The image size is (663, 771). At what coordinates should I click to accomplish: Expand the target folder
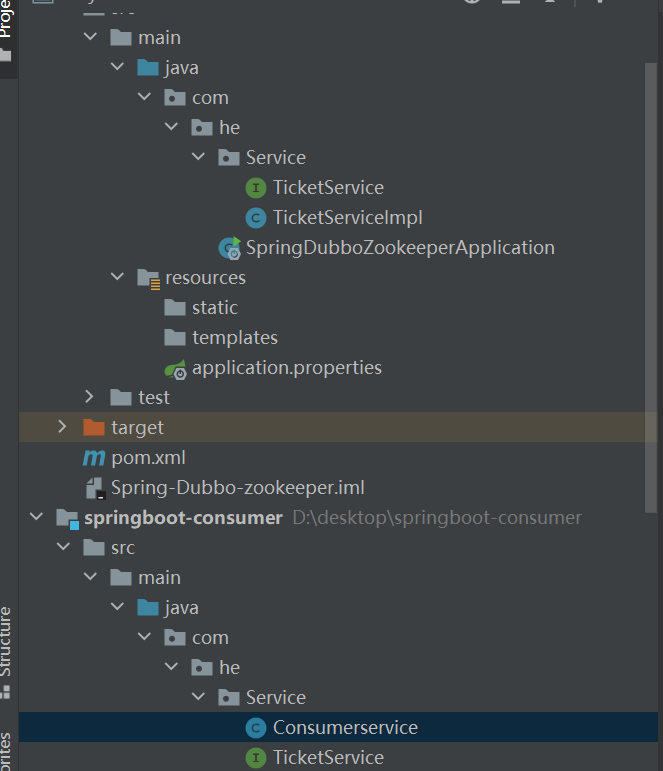(63, 428)
